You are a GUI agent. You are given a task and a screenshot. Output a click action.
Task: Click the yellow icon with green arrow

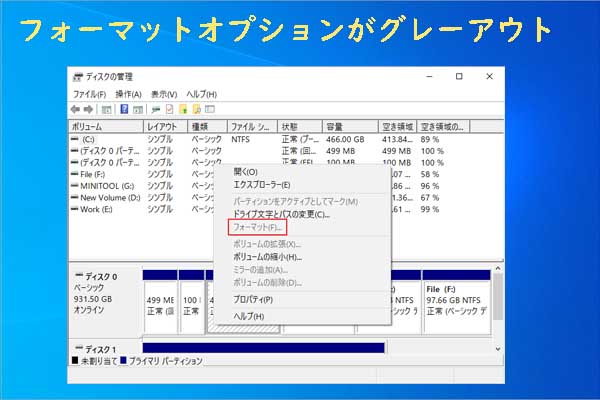tap(183, 109)
